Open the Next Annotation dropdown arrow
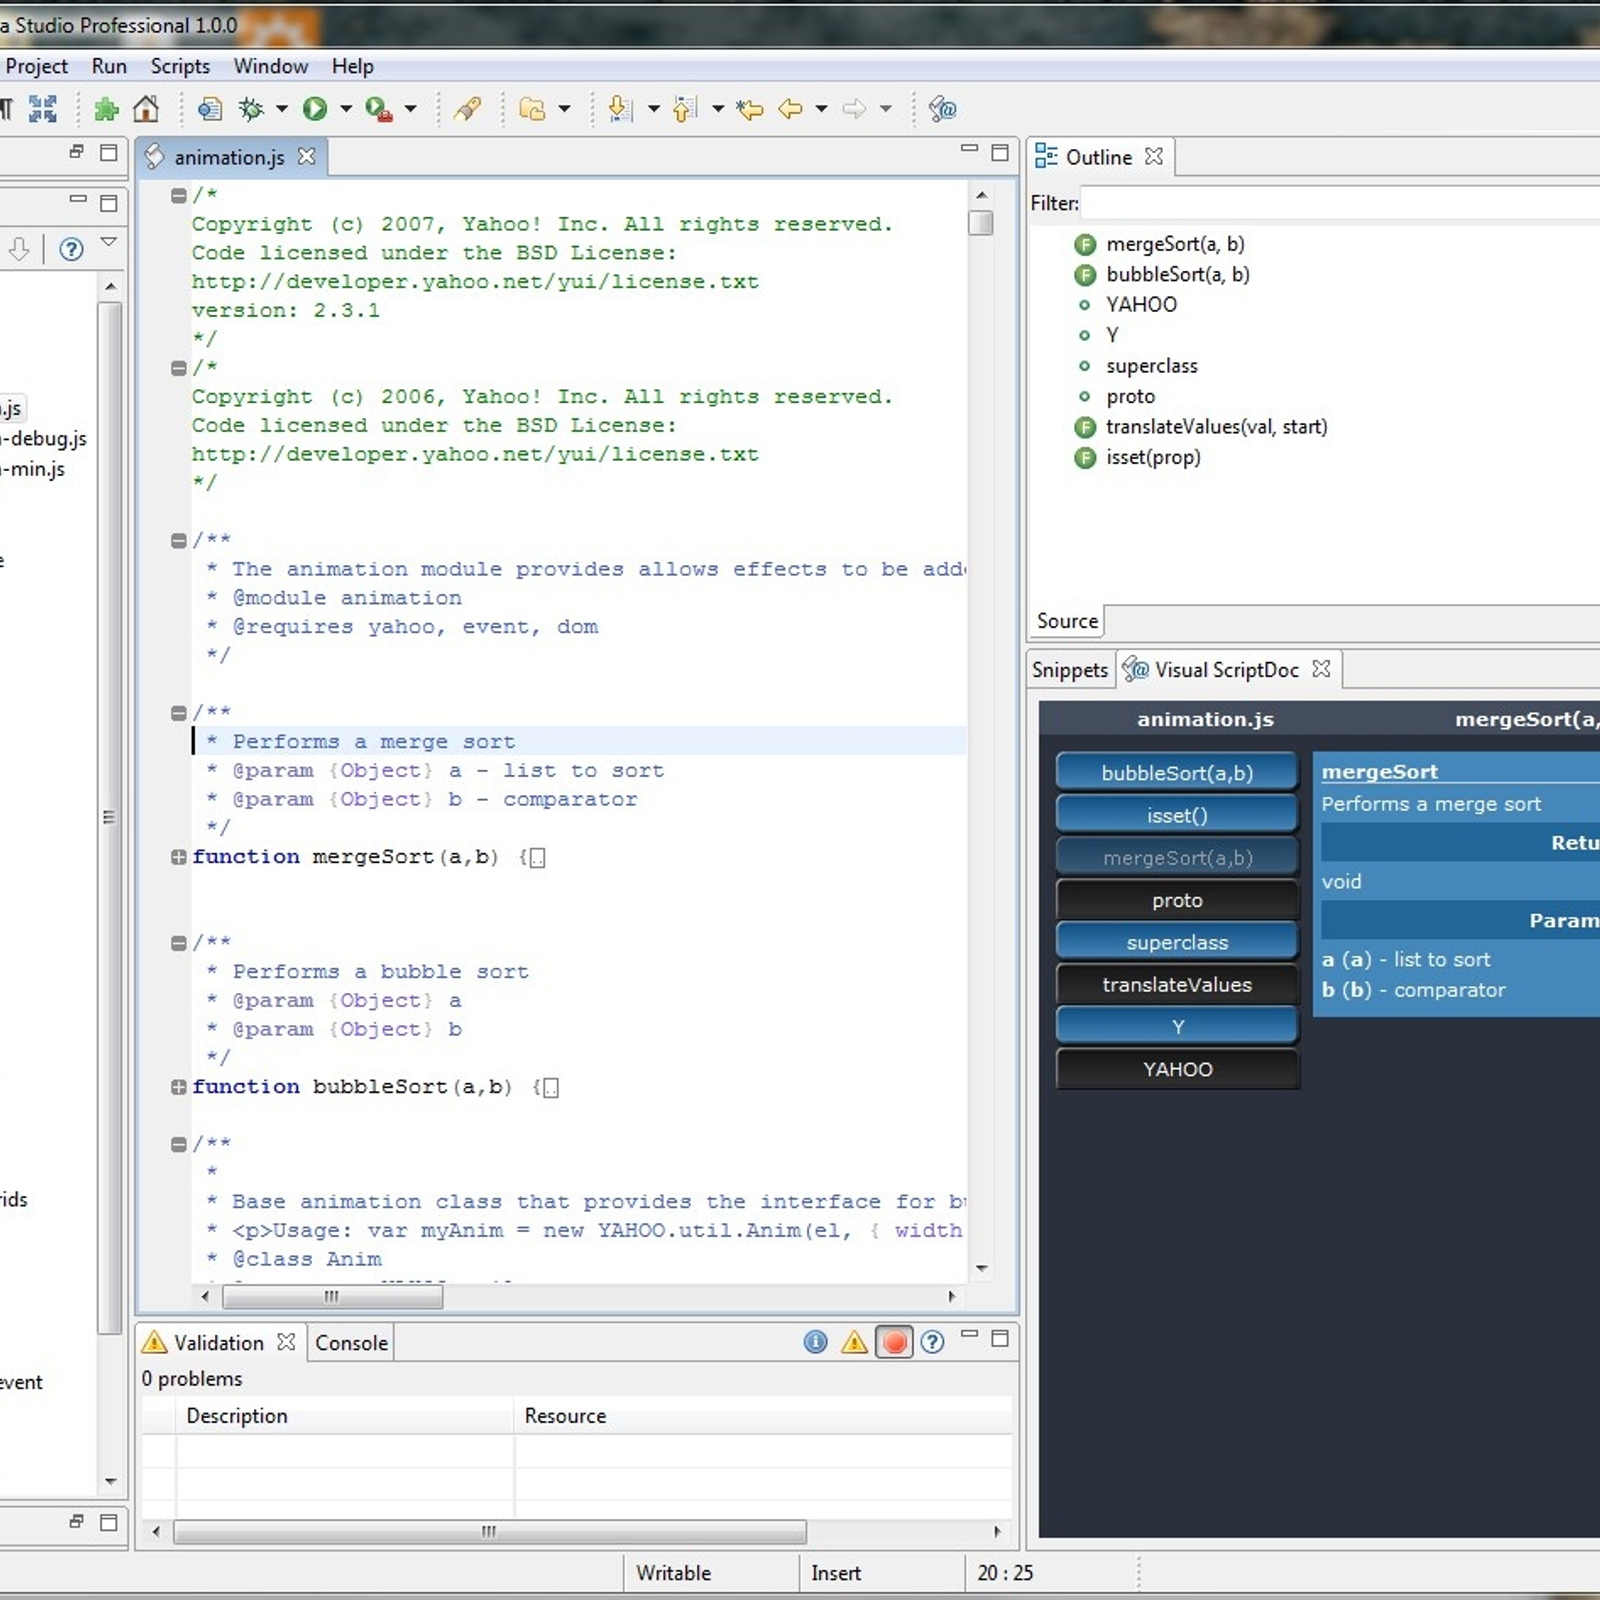1600x1600 pixels. pyautogui.click(x=653, y=108)
